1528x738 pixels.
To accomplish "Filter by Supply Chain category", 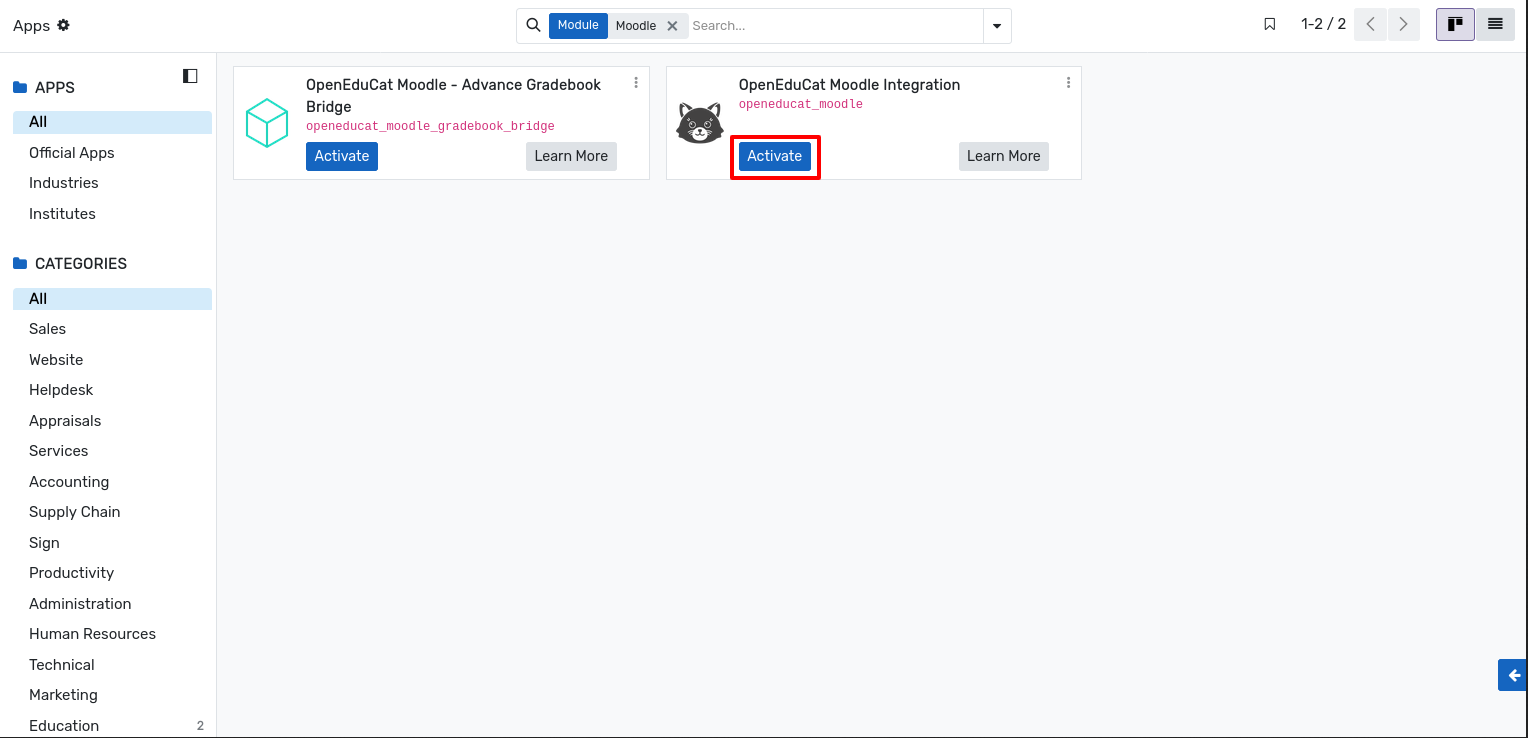I will click(112, 512).
